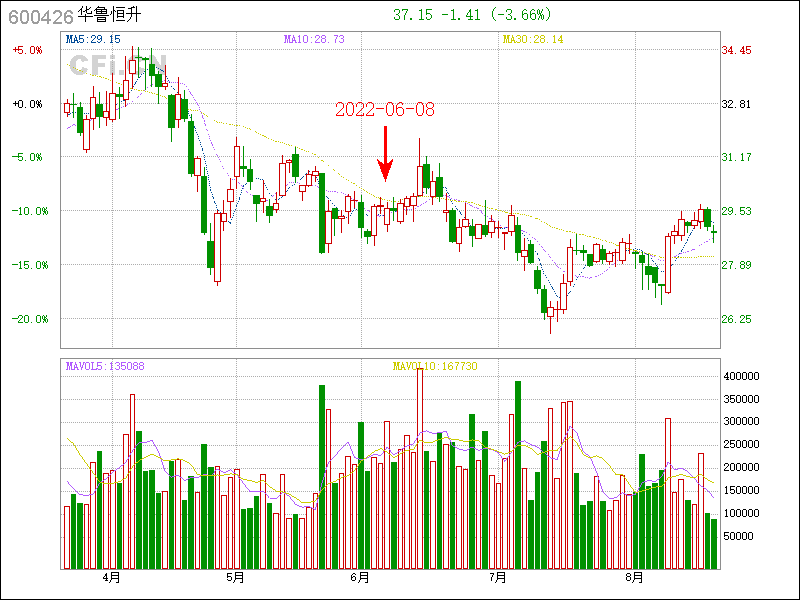This screenshot has height=600, width=800.
Task: Click the -20.0% axis label
Action: 30,319
